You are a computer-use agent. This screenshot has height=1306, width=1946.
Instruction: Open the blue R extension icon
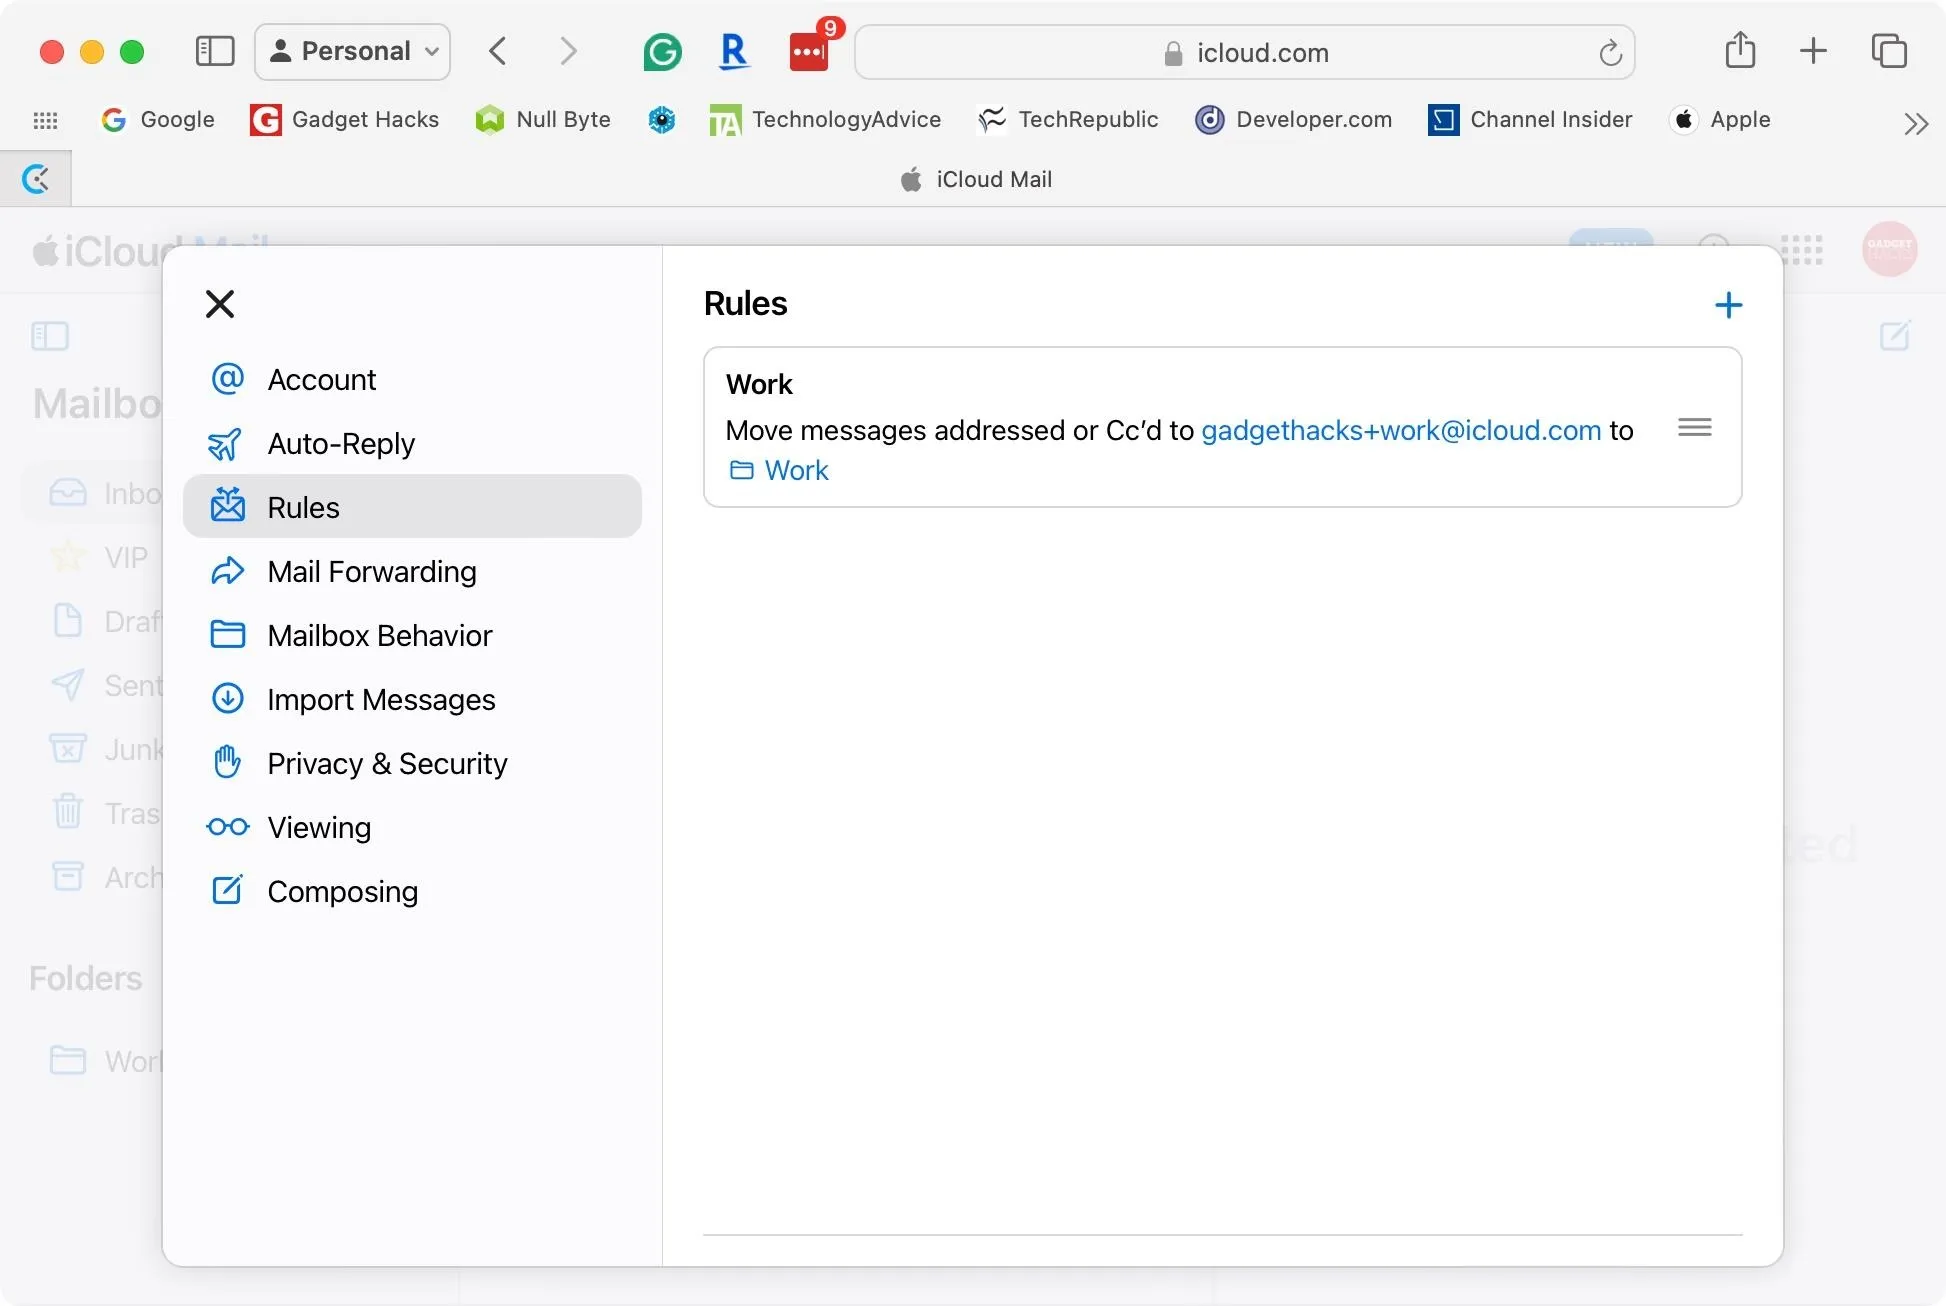(734, 51)
